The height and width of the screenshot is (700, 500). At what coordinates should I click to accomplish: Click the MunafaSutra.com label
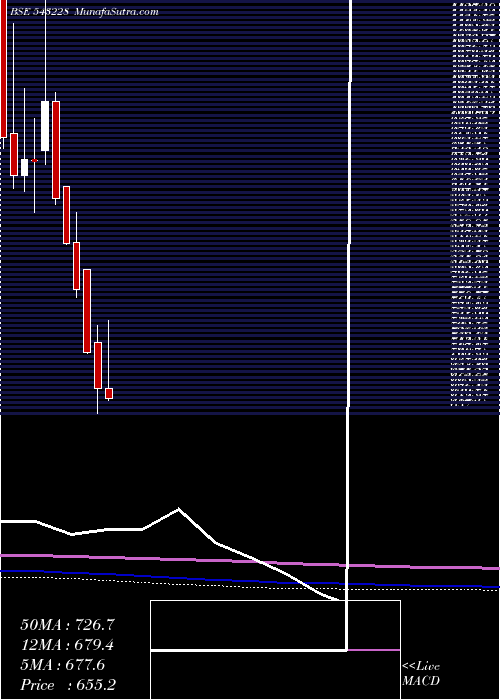[x=116, y=12]
